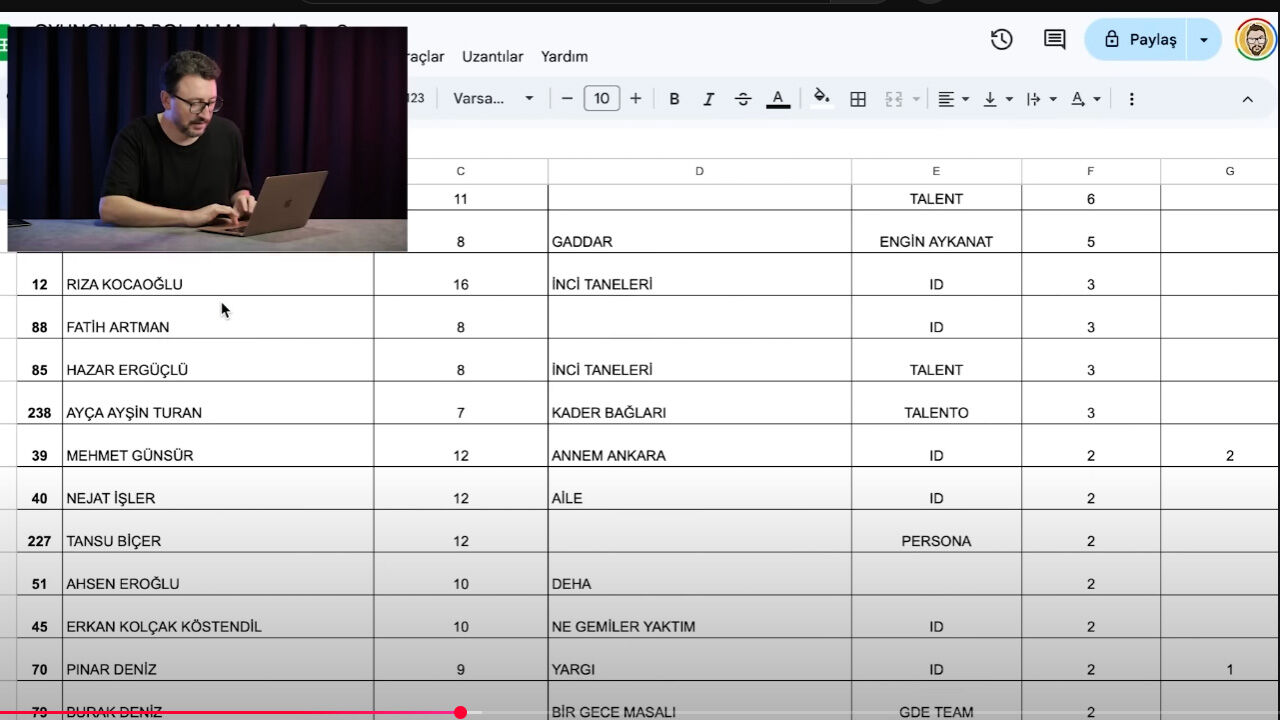The width and height of the screenshot is (1280, 720).
Task: Click the Google account profile avatar
Action: 1255,40
